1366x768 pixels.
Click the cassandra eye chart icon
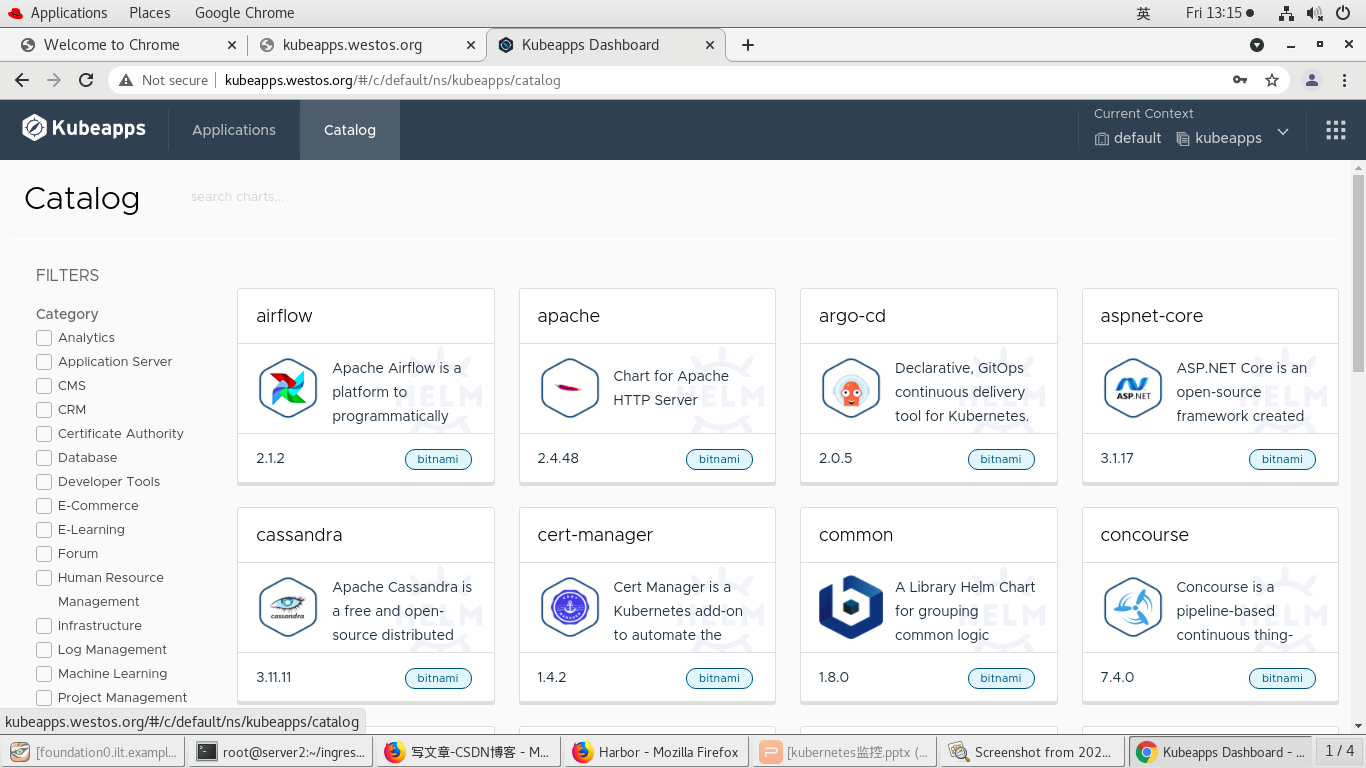pyautogui.click(x=288, y=607)
